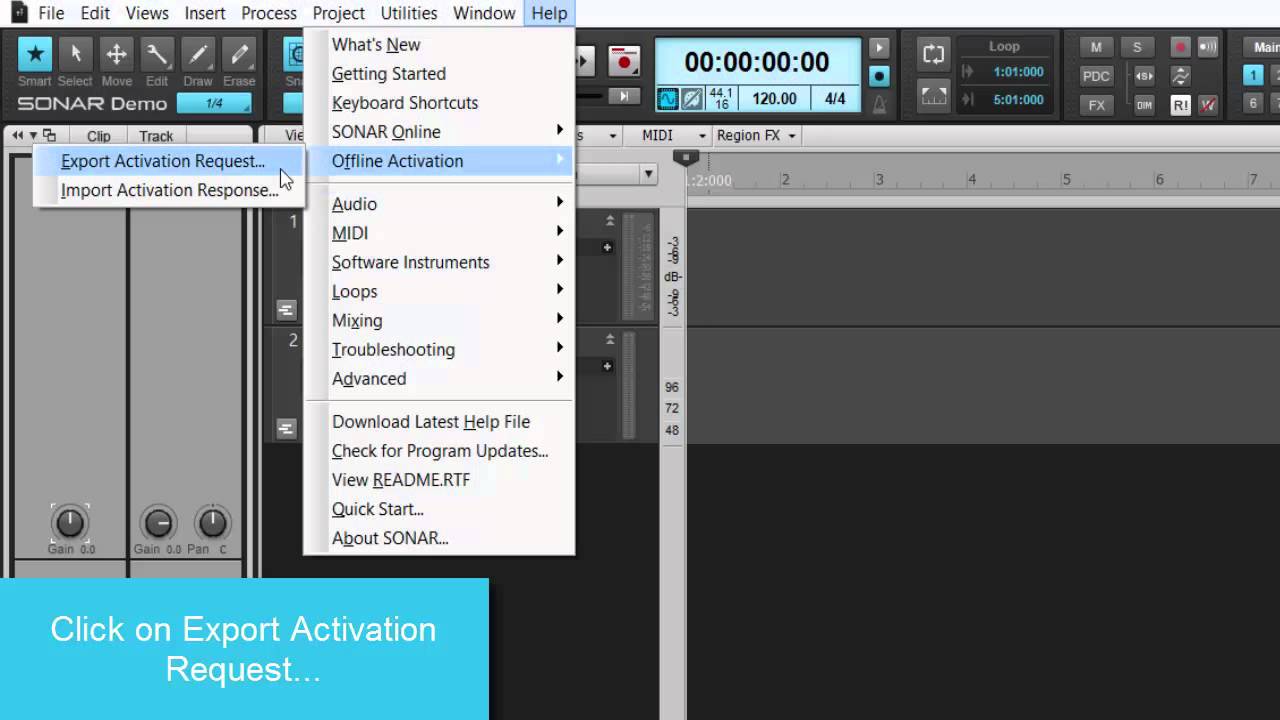Image resolution: width=1280 pixels, height=720 pixels.
Task: Click the left Gain knob in inspector
Action: click(70, 522)
